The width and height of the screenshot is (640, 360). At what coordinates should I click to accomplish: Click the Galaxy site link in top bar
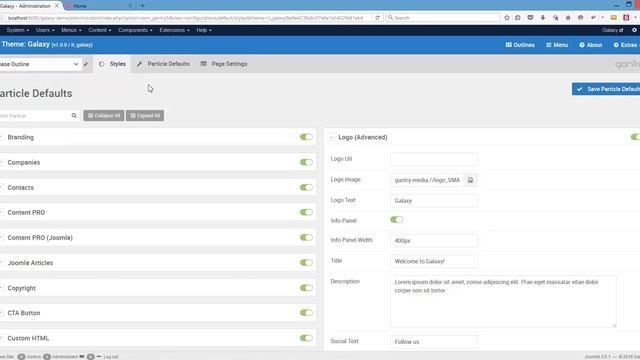click(613, 30)
